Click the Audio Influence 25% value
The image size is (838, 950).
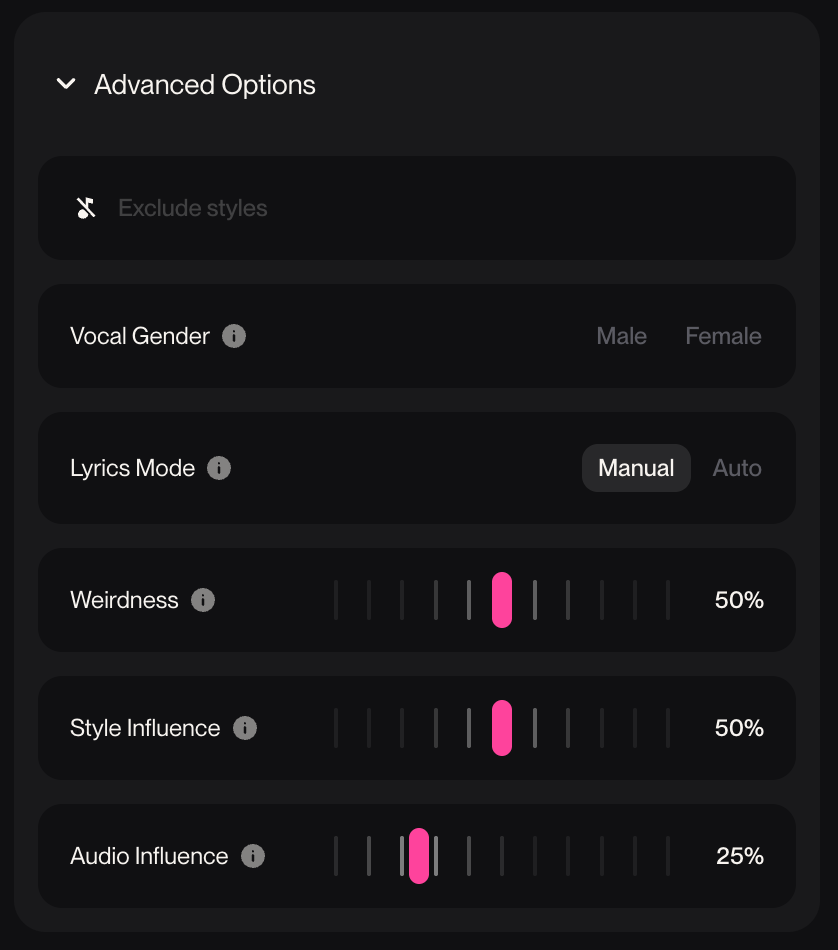(x=740, y=856)
